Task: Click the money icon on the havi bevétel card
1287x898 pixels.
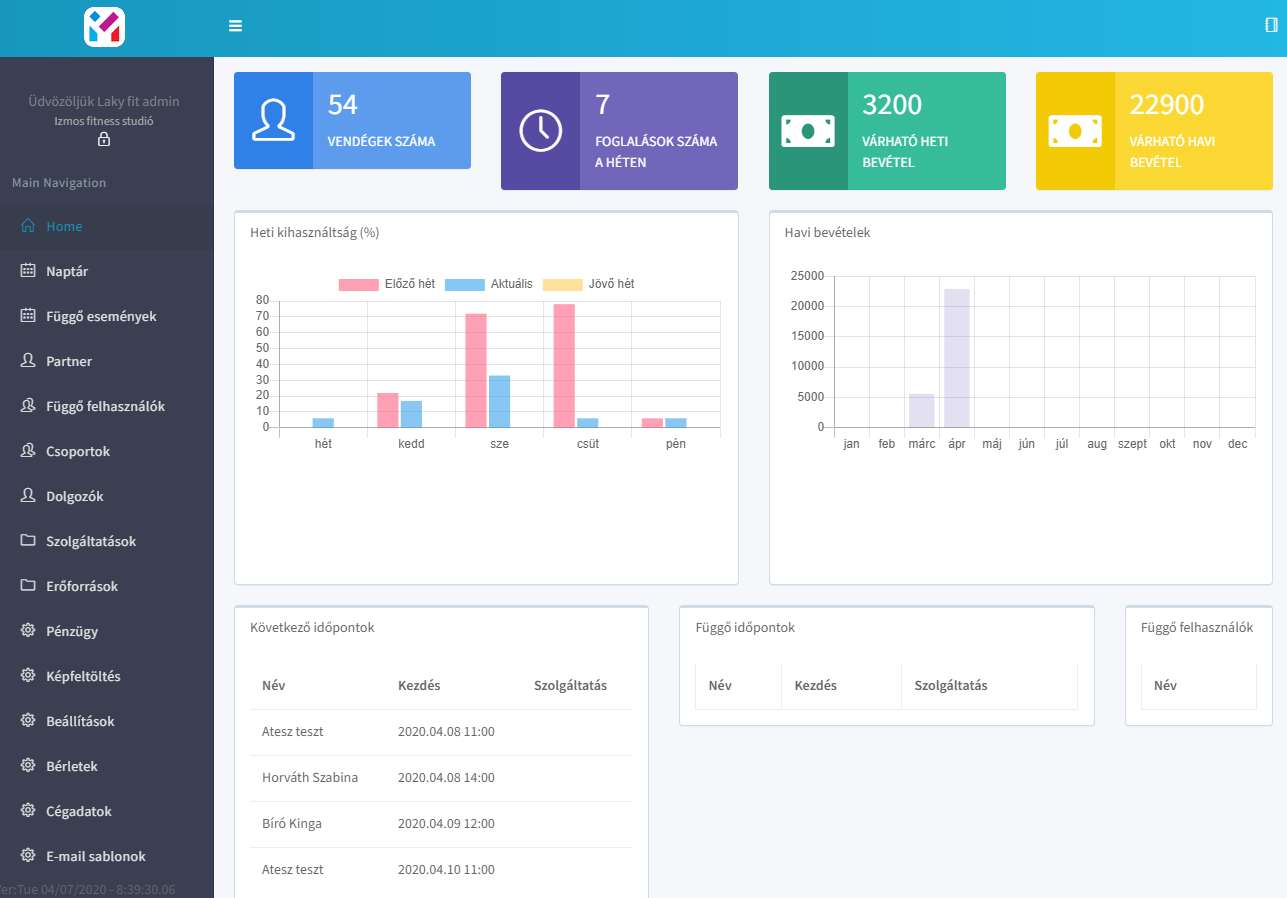Action: 1075,131
